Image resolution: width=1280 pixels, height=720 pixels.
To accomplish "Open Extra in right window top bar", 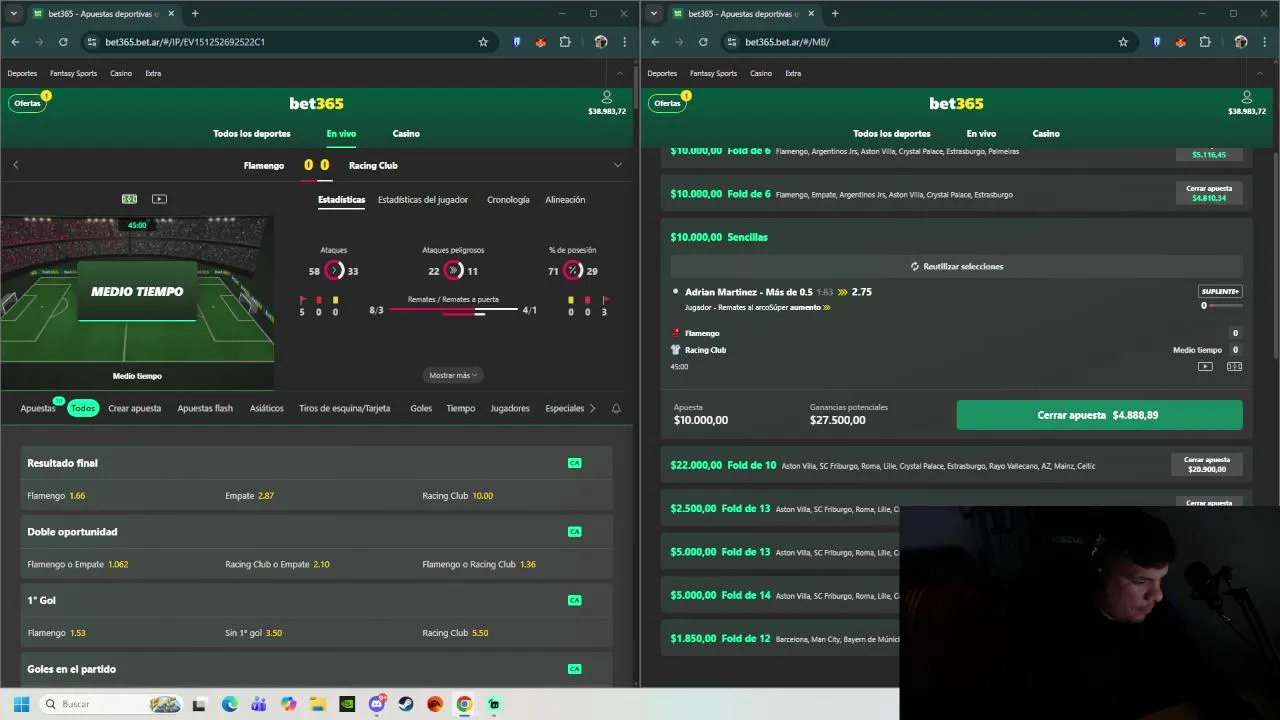I will (x=793, y=73).
